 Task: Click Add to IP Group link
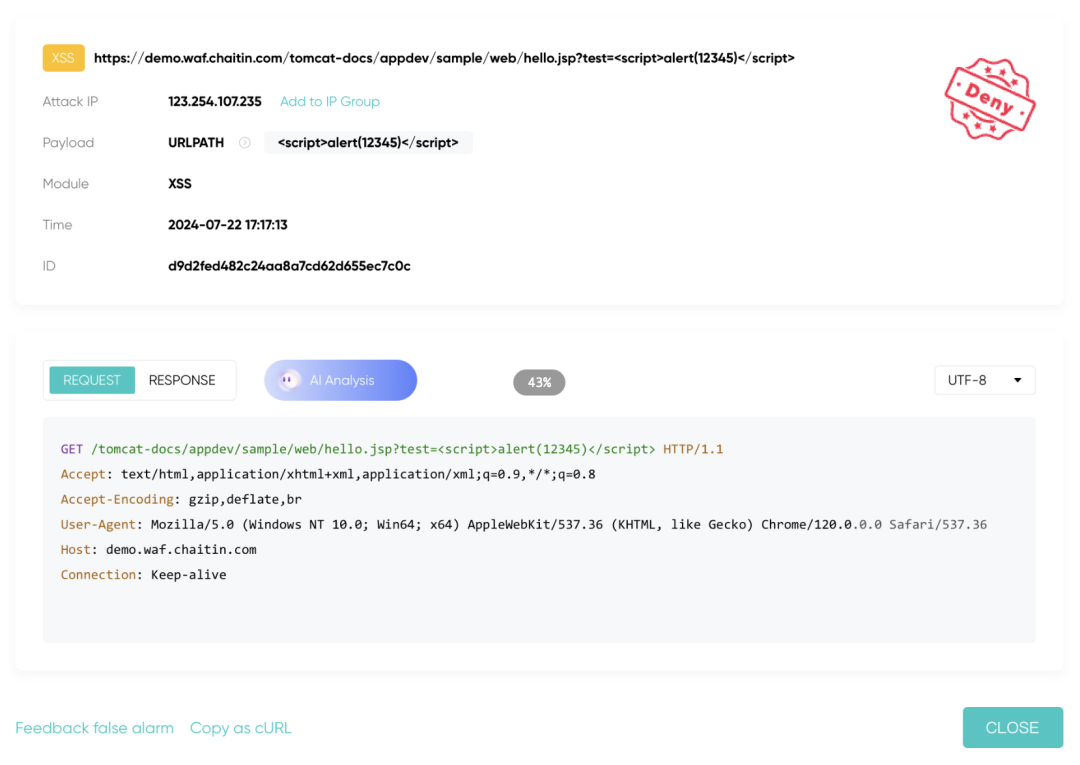point(329,101)
